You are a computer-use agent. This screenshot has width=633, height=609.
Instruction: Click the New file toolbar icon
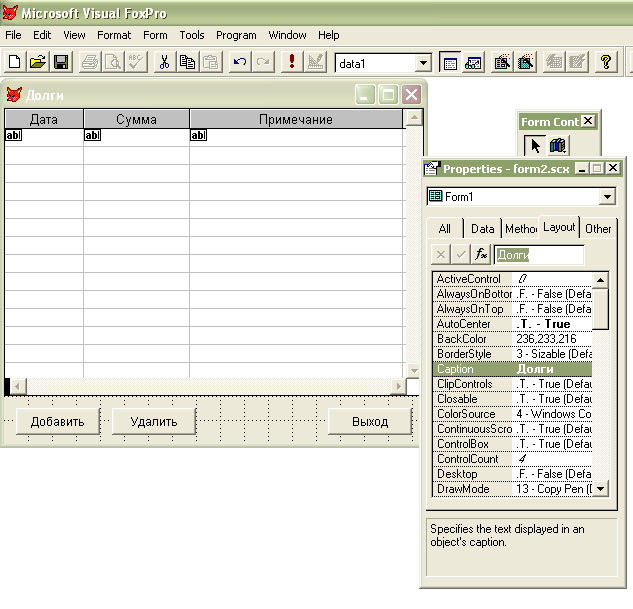14,63
